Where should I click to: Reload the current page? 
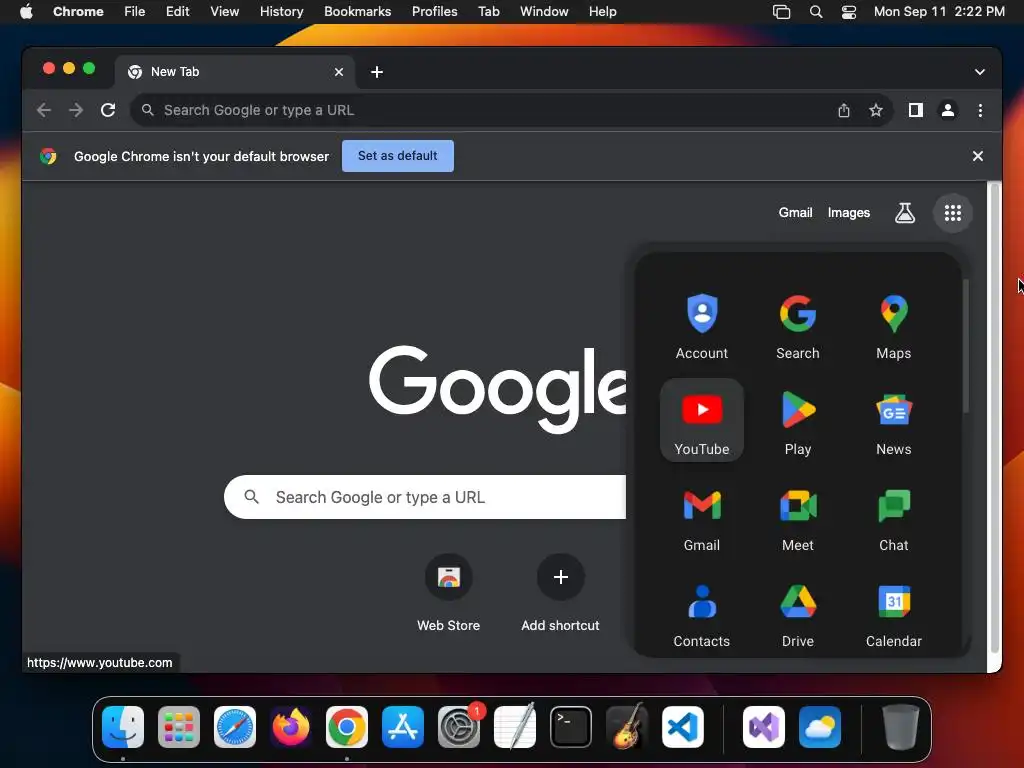(x=108, y=110)
